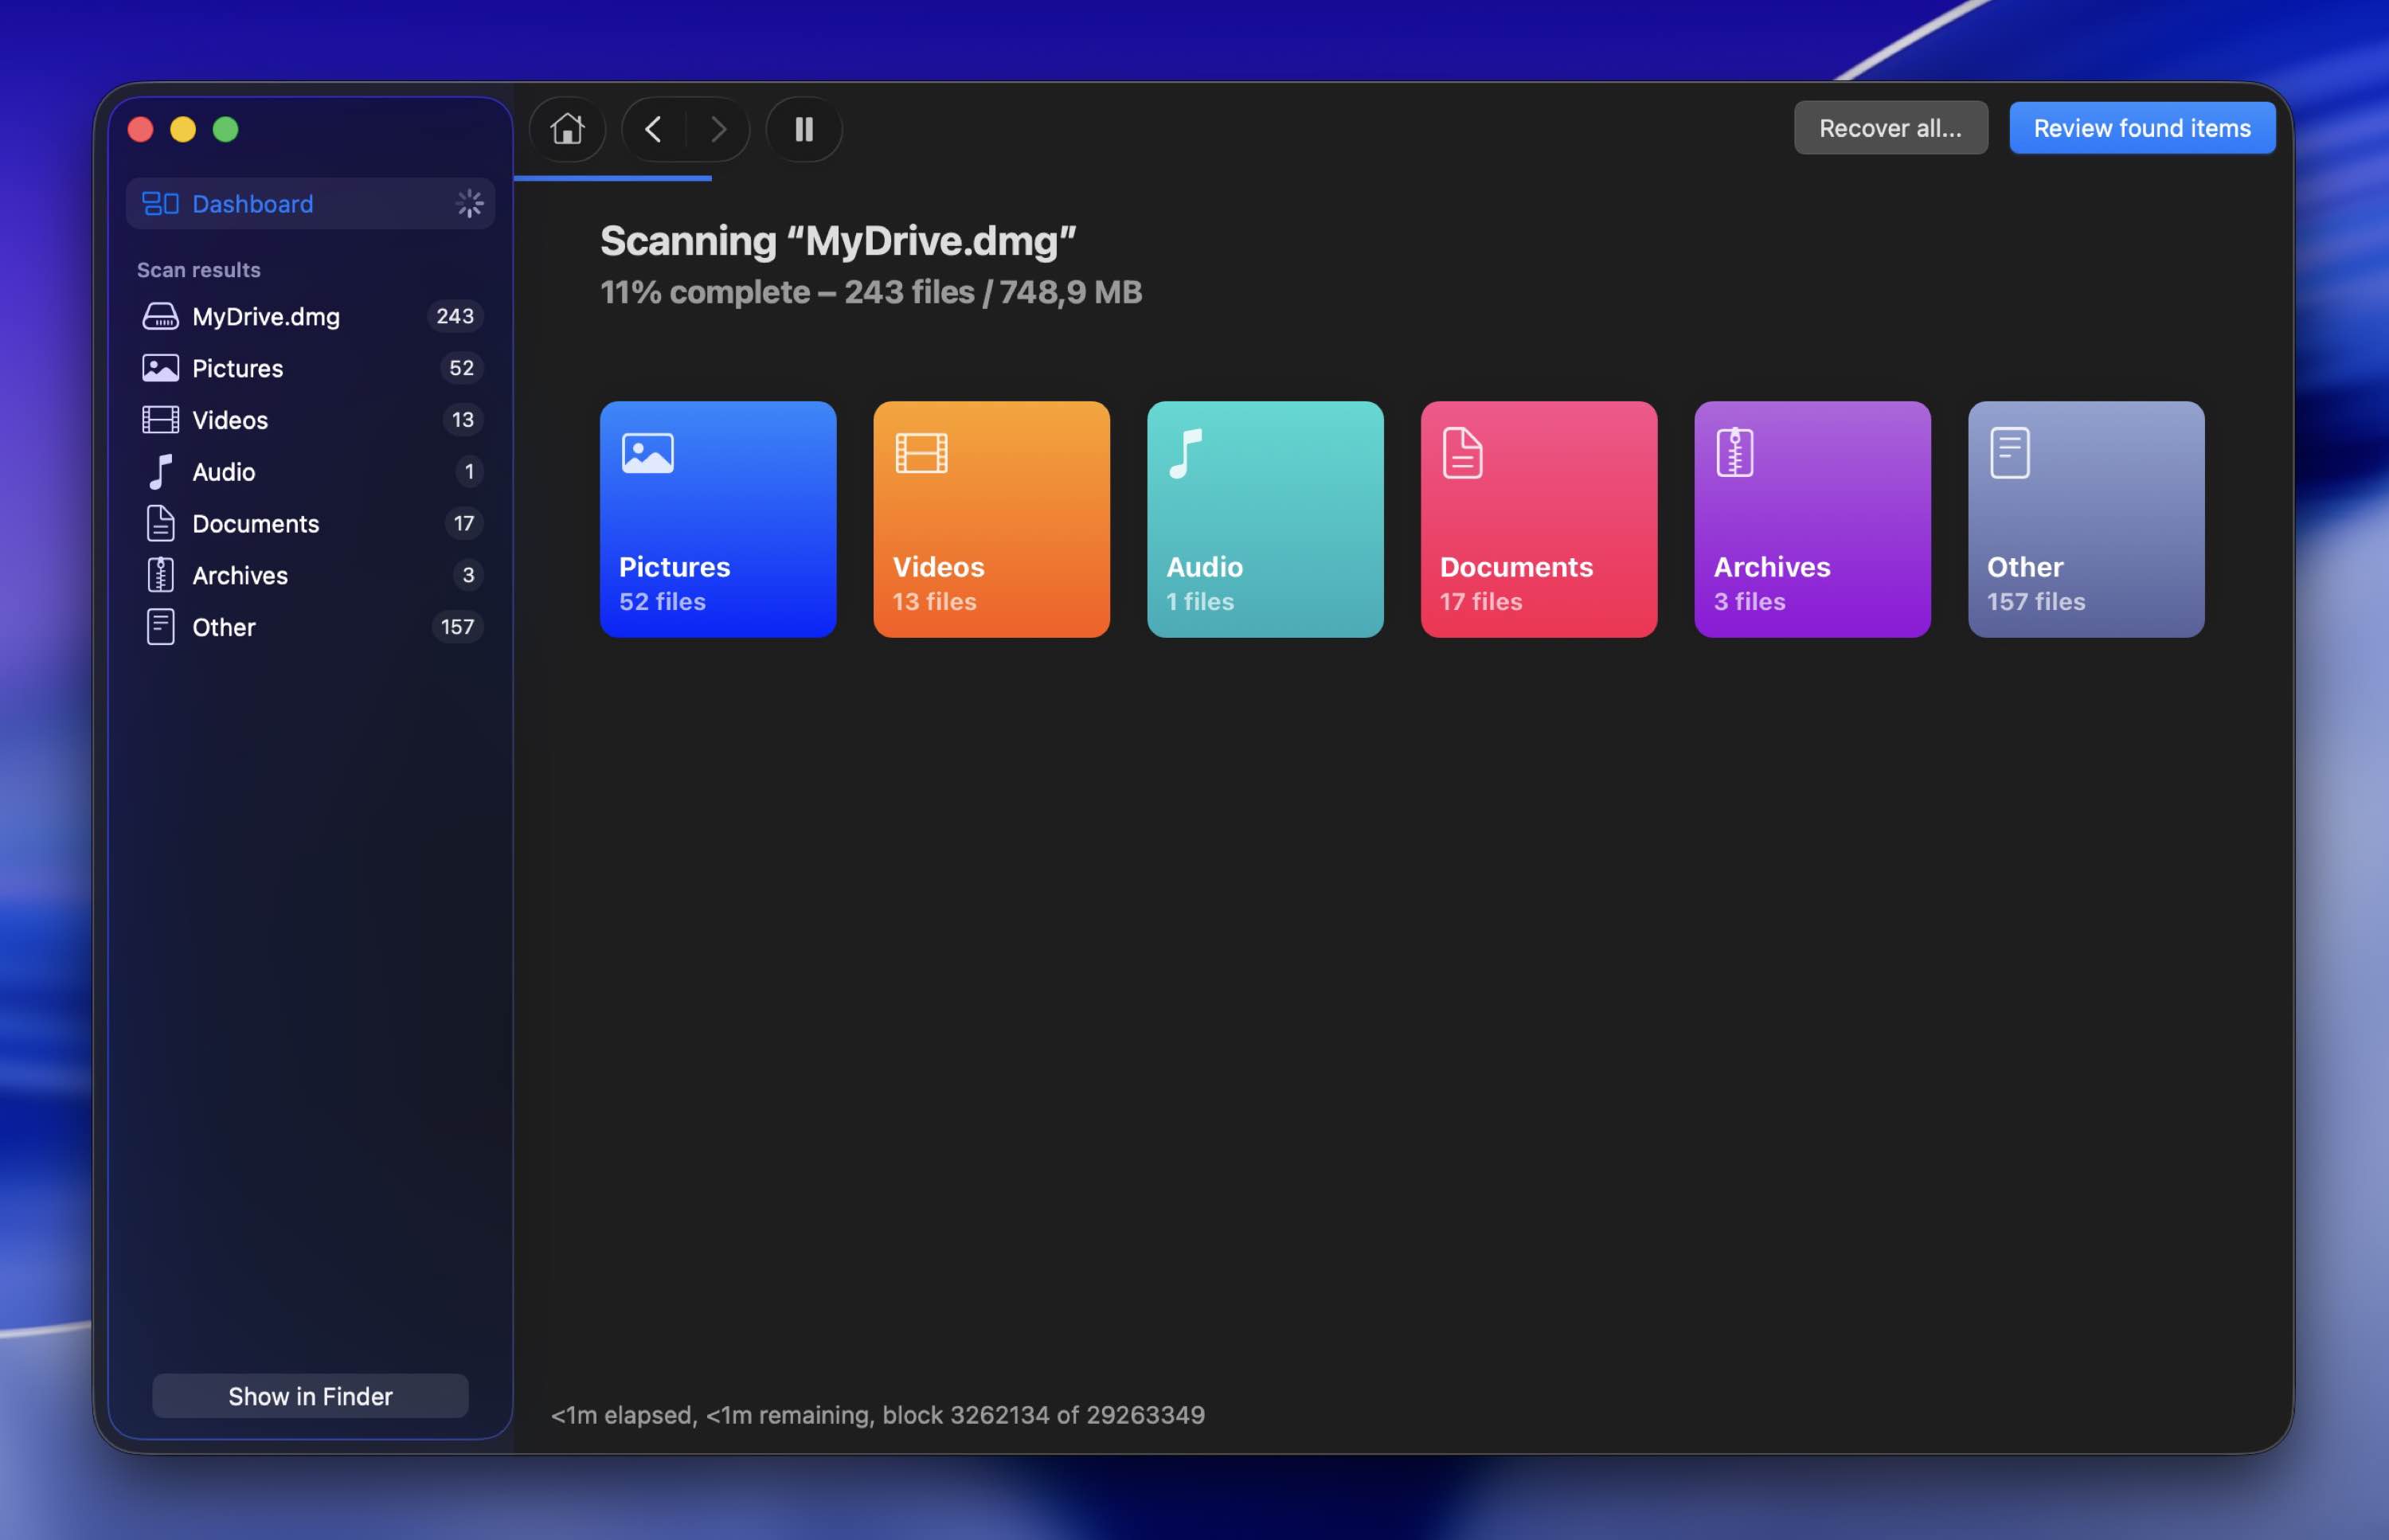Navigate forward with the right chevron
The height and width of the screenshot is (1540, 2389).
(x=718, y=129)
